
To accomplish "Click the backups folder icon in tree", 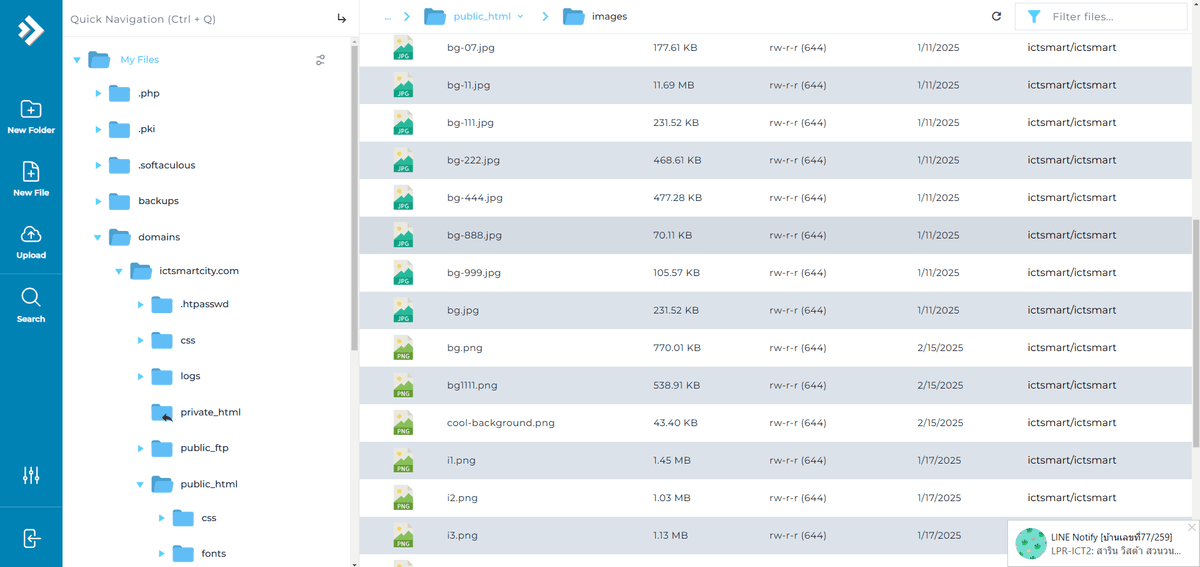I will click(120, 201).
